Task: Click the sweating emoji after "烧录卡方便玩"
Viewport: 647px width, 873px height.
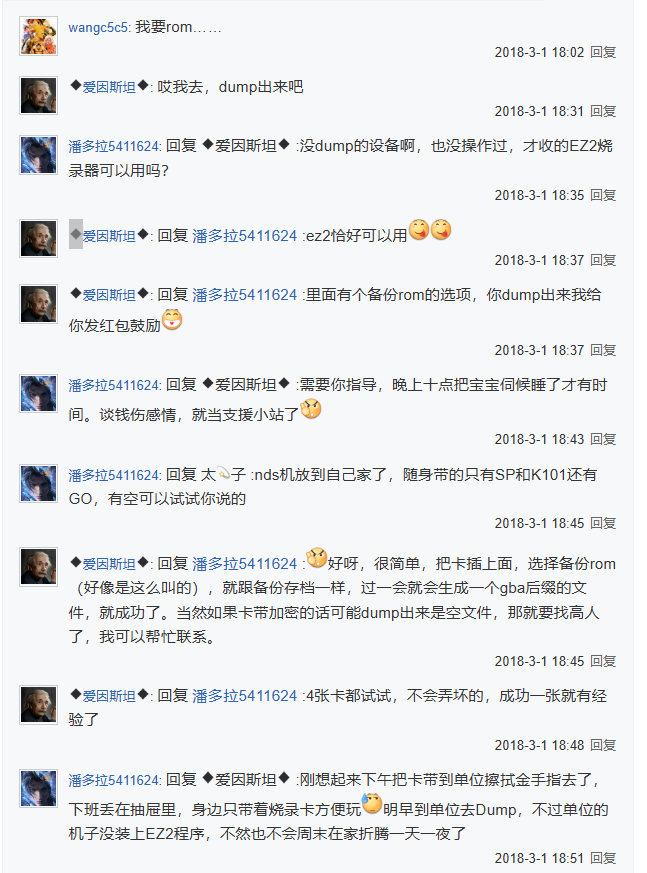Action: (371, 803)
